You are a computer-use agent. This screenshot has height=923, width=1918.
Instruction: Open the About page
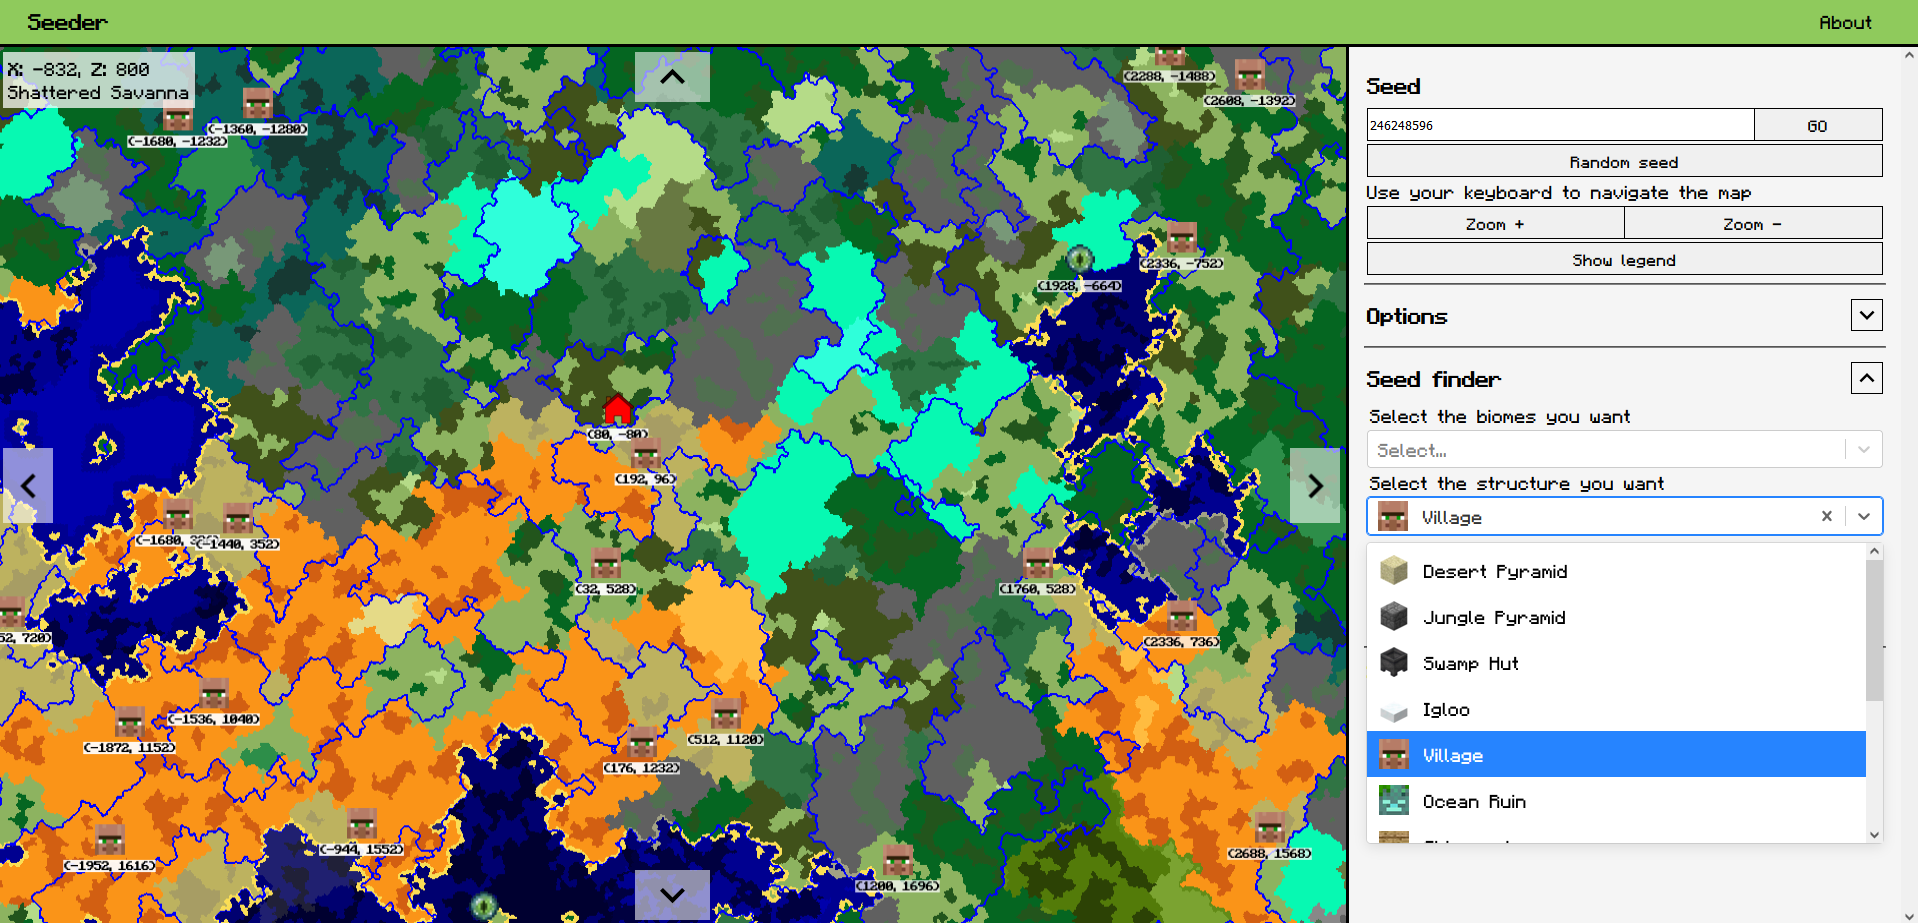click(1845, 22)
